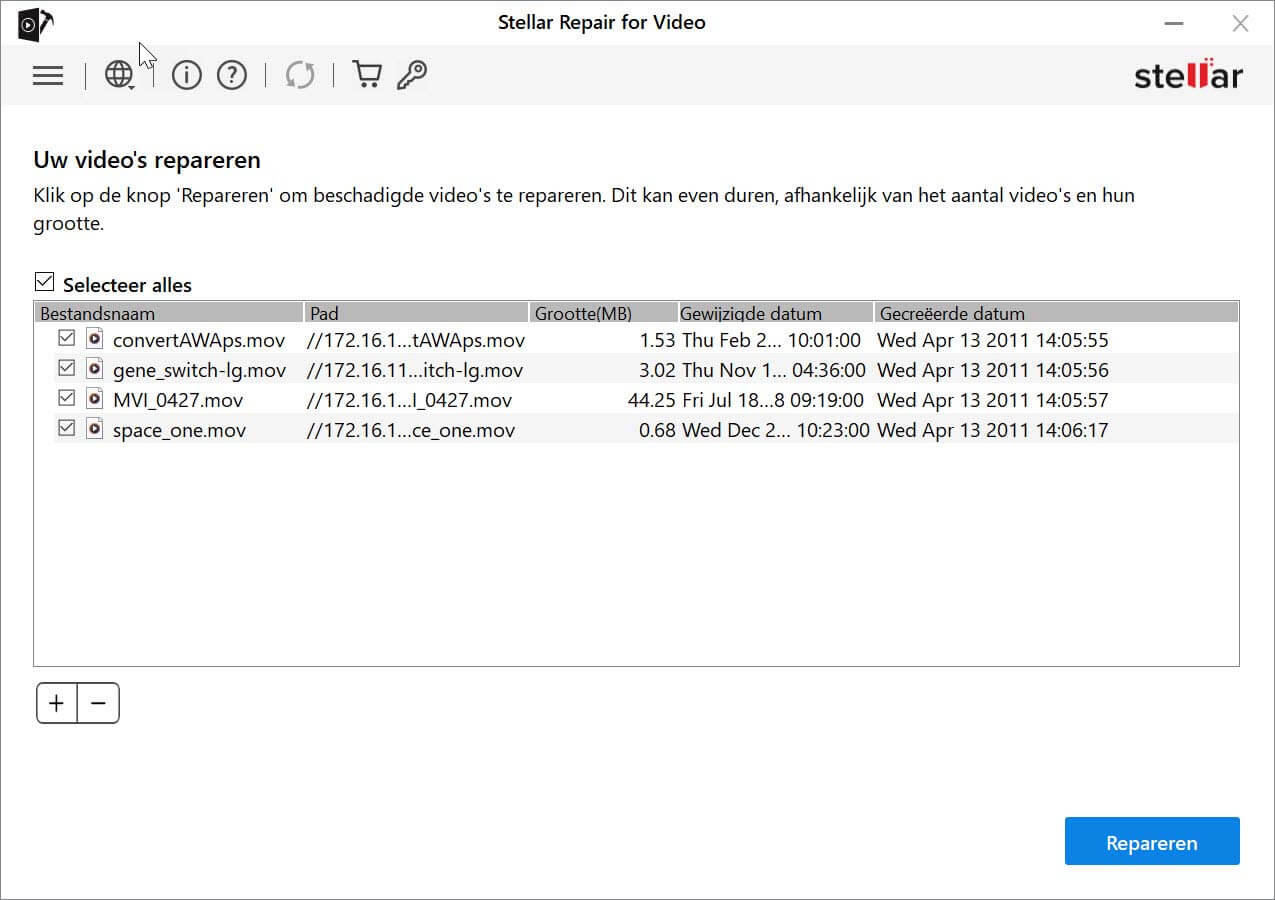Select file name gene_switch-lg.mov
This screenshot has width=1275, height=900.
pyautogui.click(x=199, y=370)
